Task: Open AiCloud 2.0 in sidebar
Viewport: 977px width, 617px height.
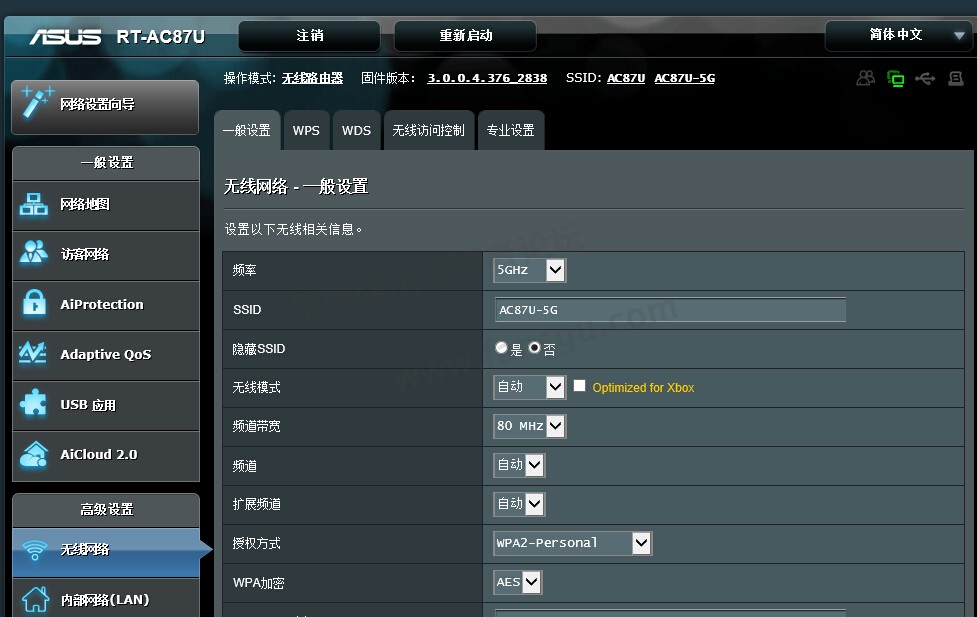Action: 106,456
